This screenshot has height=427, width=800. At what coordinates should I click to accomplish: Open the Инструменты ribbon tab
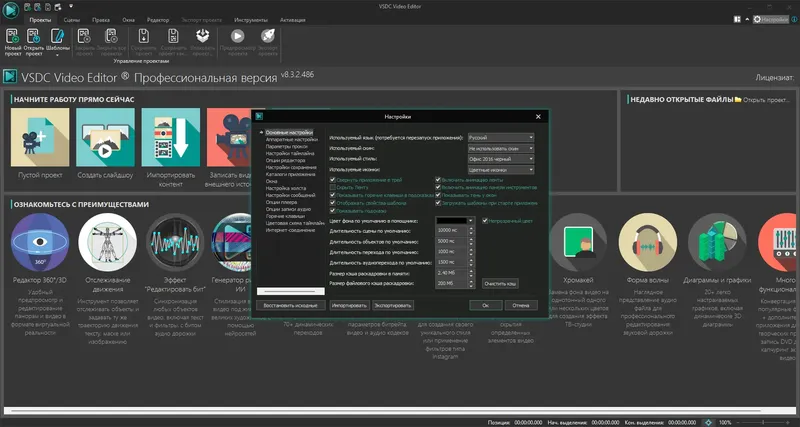251,20
